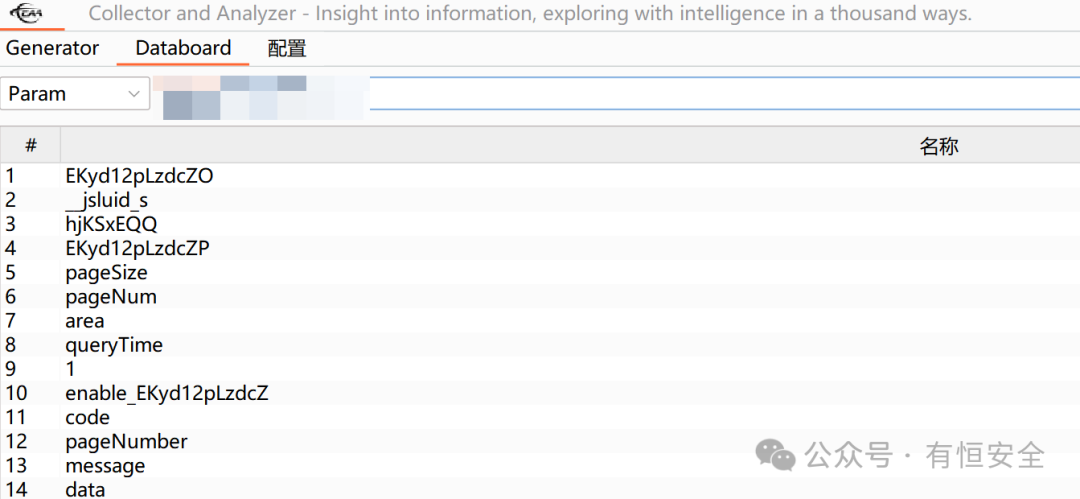Click the dropdown arrow beside Param
Screen dimensions: 1080x499
pos(135,94)
